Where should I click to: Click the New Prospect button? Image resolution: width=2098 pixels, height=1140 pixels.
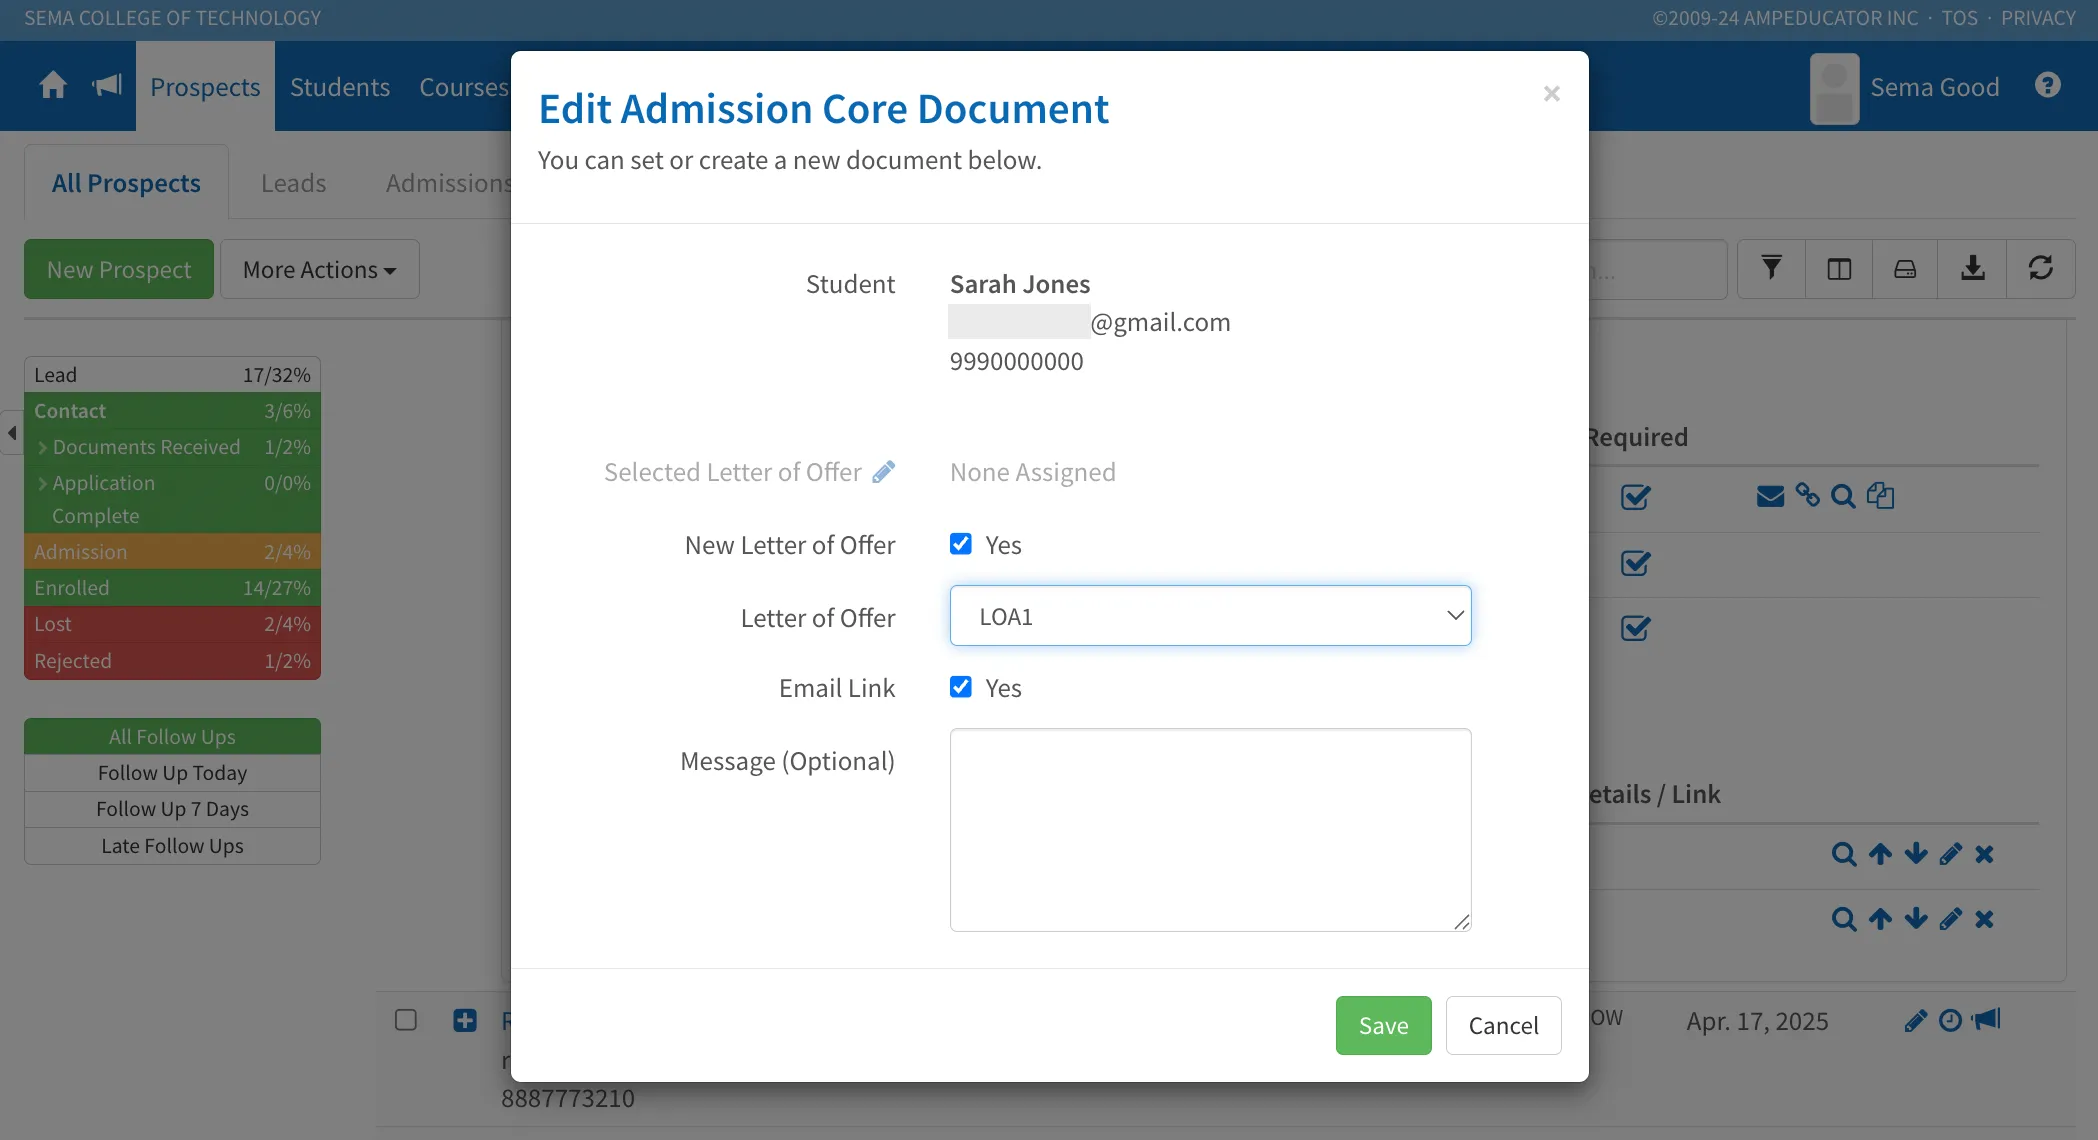(119, 269)
